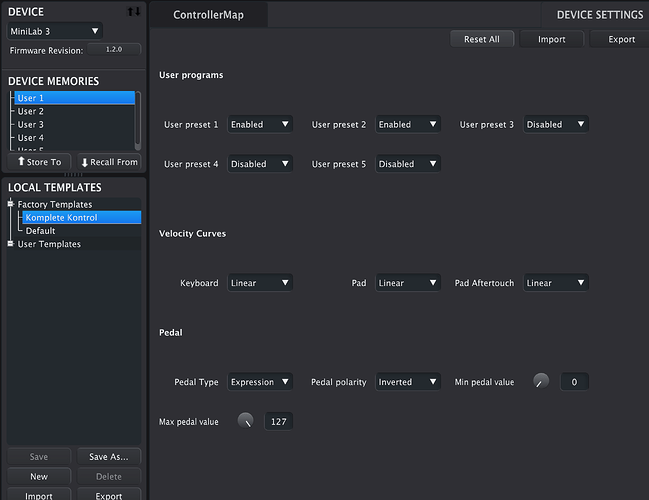
Task: Click the Firmware Revision 1.2.0 field
Action: [114, 50]
